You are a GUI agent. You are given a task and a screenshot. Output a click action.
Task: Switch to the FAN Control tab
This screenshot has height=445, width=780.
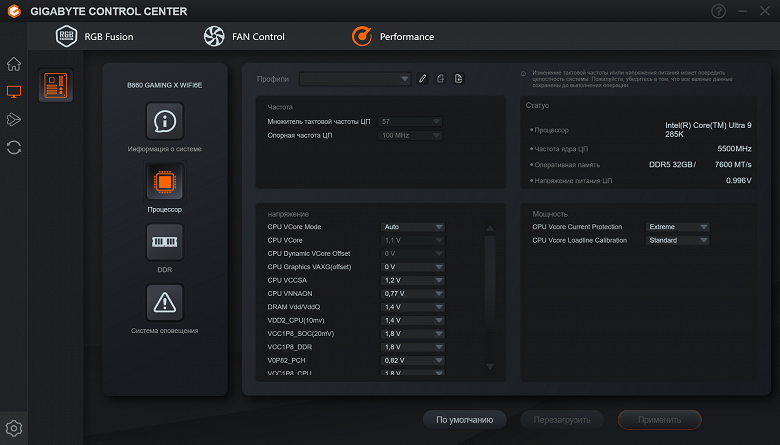pyautogui.click(x=244, y=37)
